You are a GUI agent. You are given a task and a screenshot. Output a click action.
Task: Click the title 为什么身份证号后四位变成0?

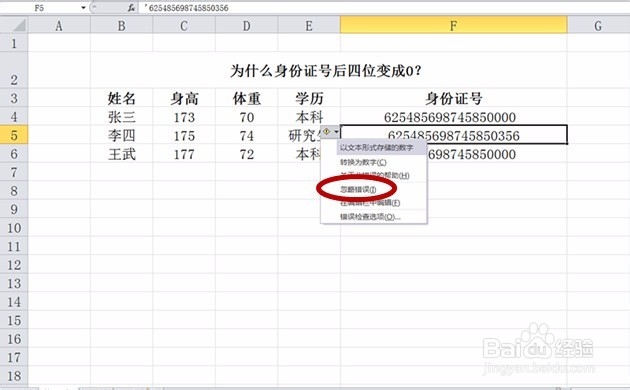coord(325,71)
